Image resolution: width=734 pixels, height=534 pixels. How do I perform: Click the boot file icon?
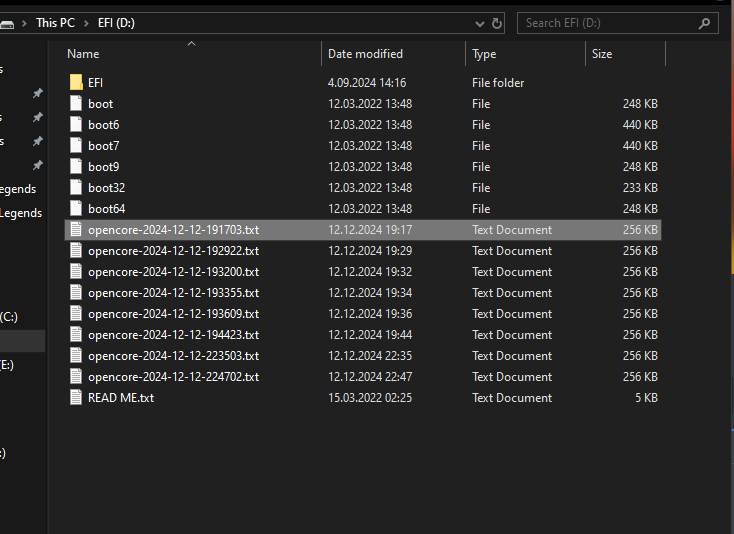[x=76, y=104]
